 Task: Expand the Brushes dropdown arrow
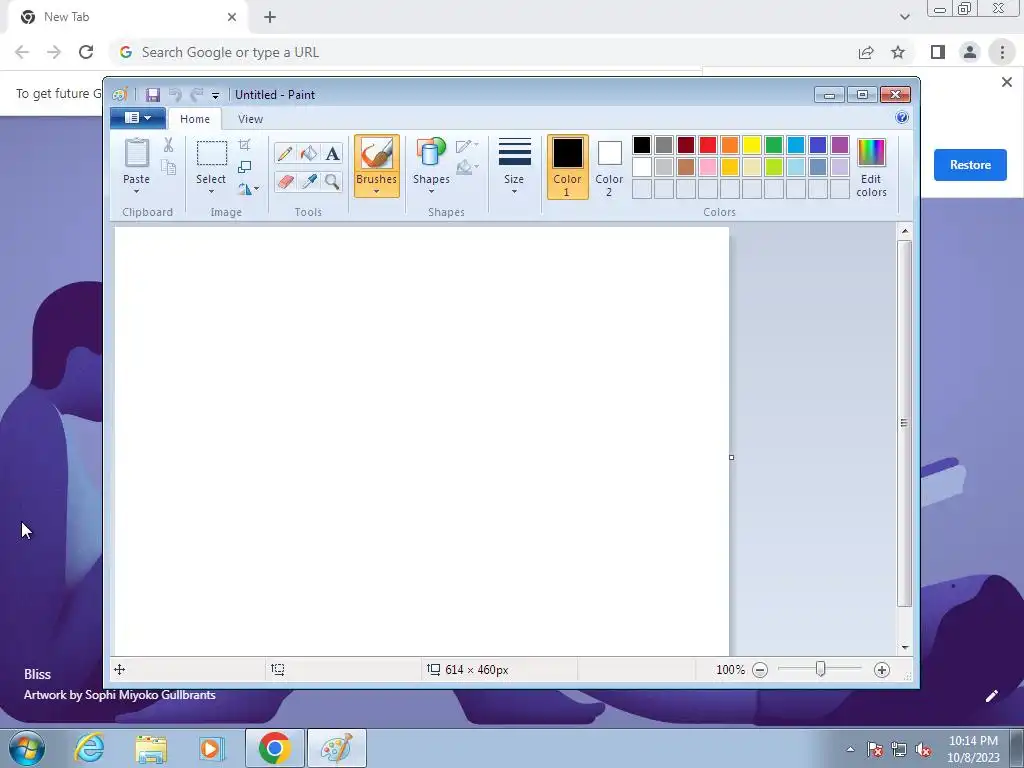pyautogui.click(x=377, y=191)
